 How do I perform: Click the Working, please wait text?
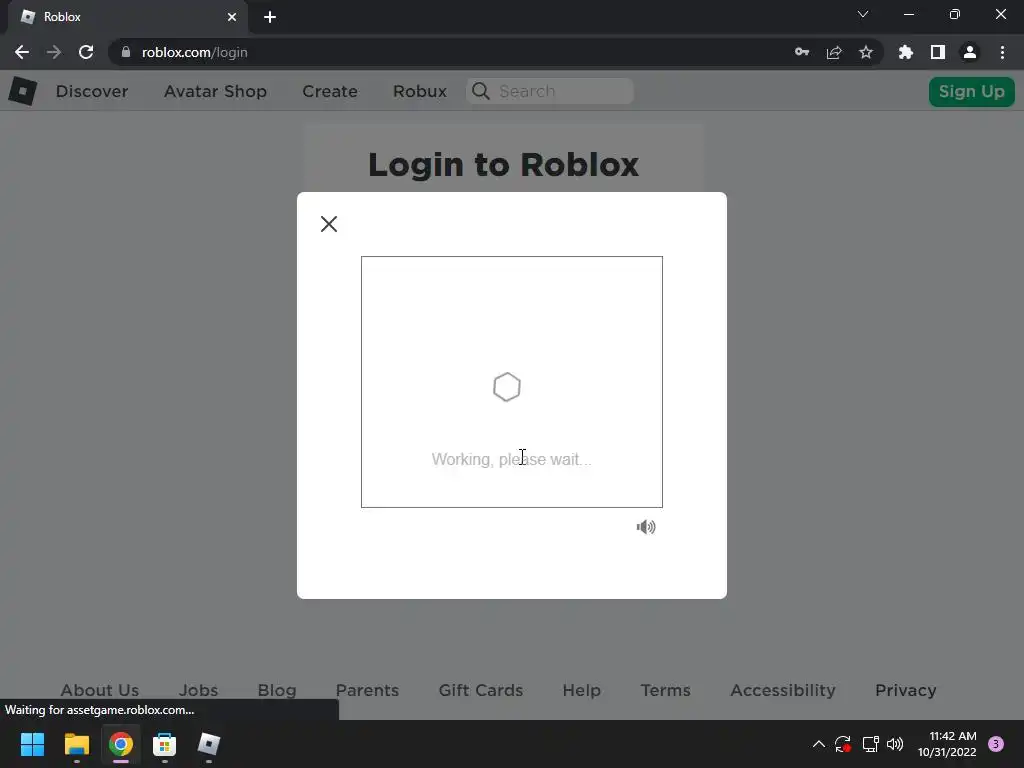tap(511, 459)
